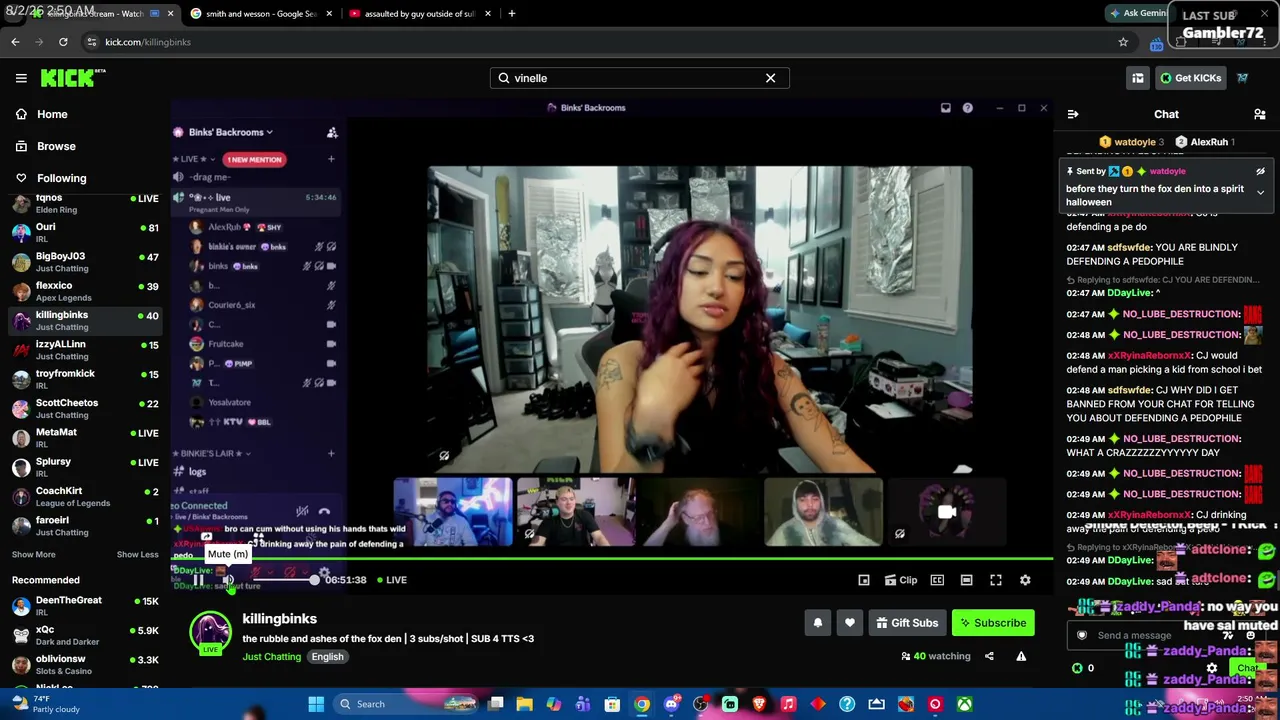1280x720 pixels.
Task: Open Brave browser from taskbar
Action: click(x=759, y=704)
